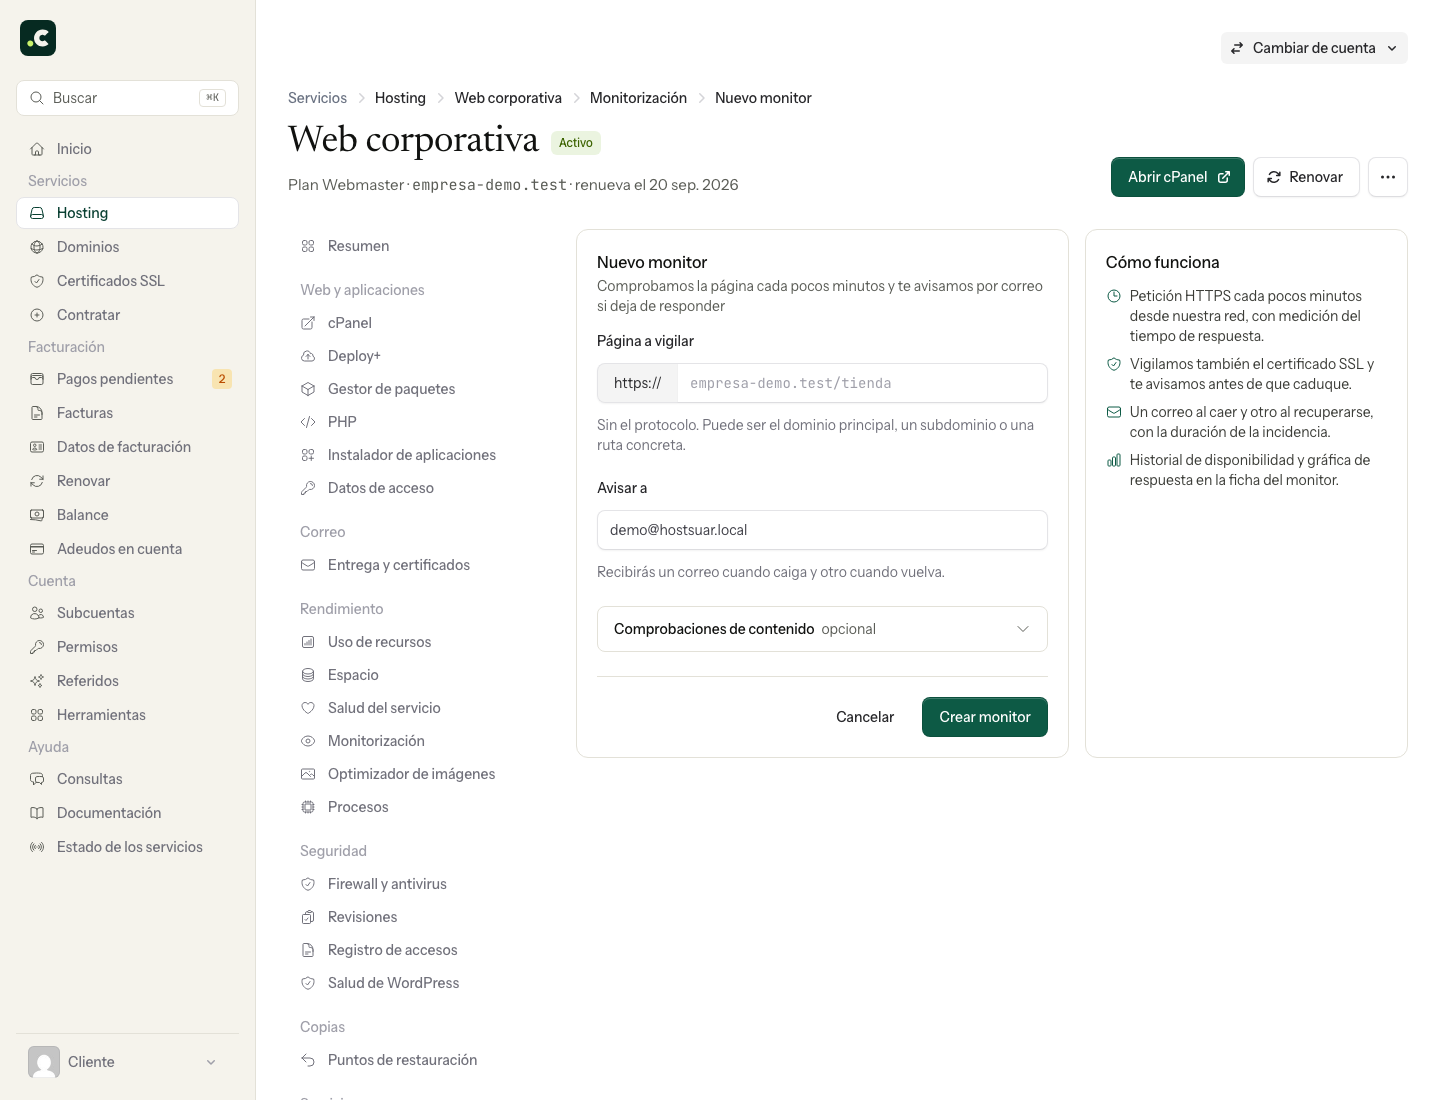
Task: Click the Abrir cPanel button
Action: tap(1178, 177)
